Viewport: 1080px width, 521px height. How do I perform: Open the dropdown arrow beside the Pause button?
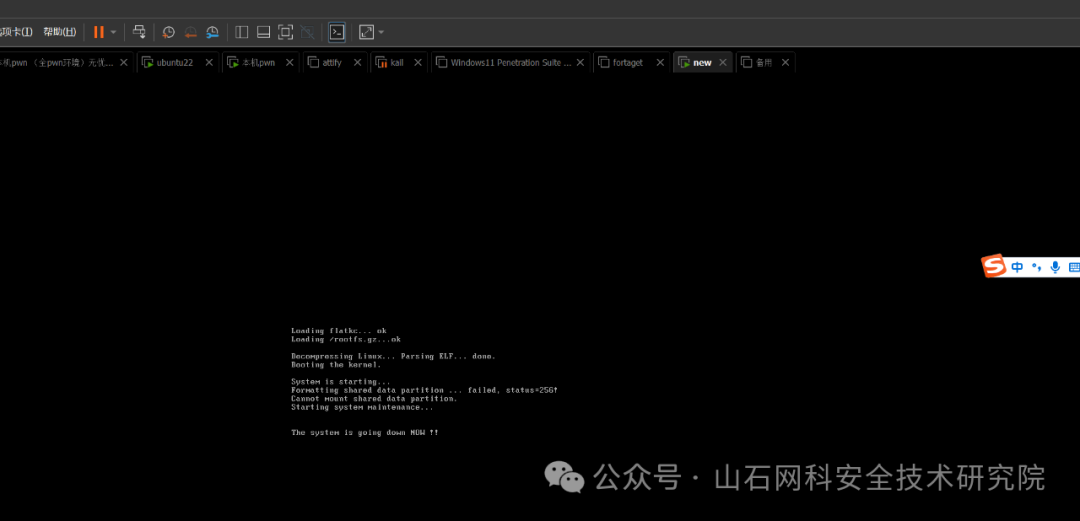point(114,32)
